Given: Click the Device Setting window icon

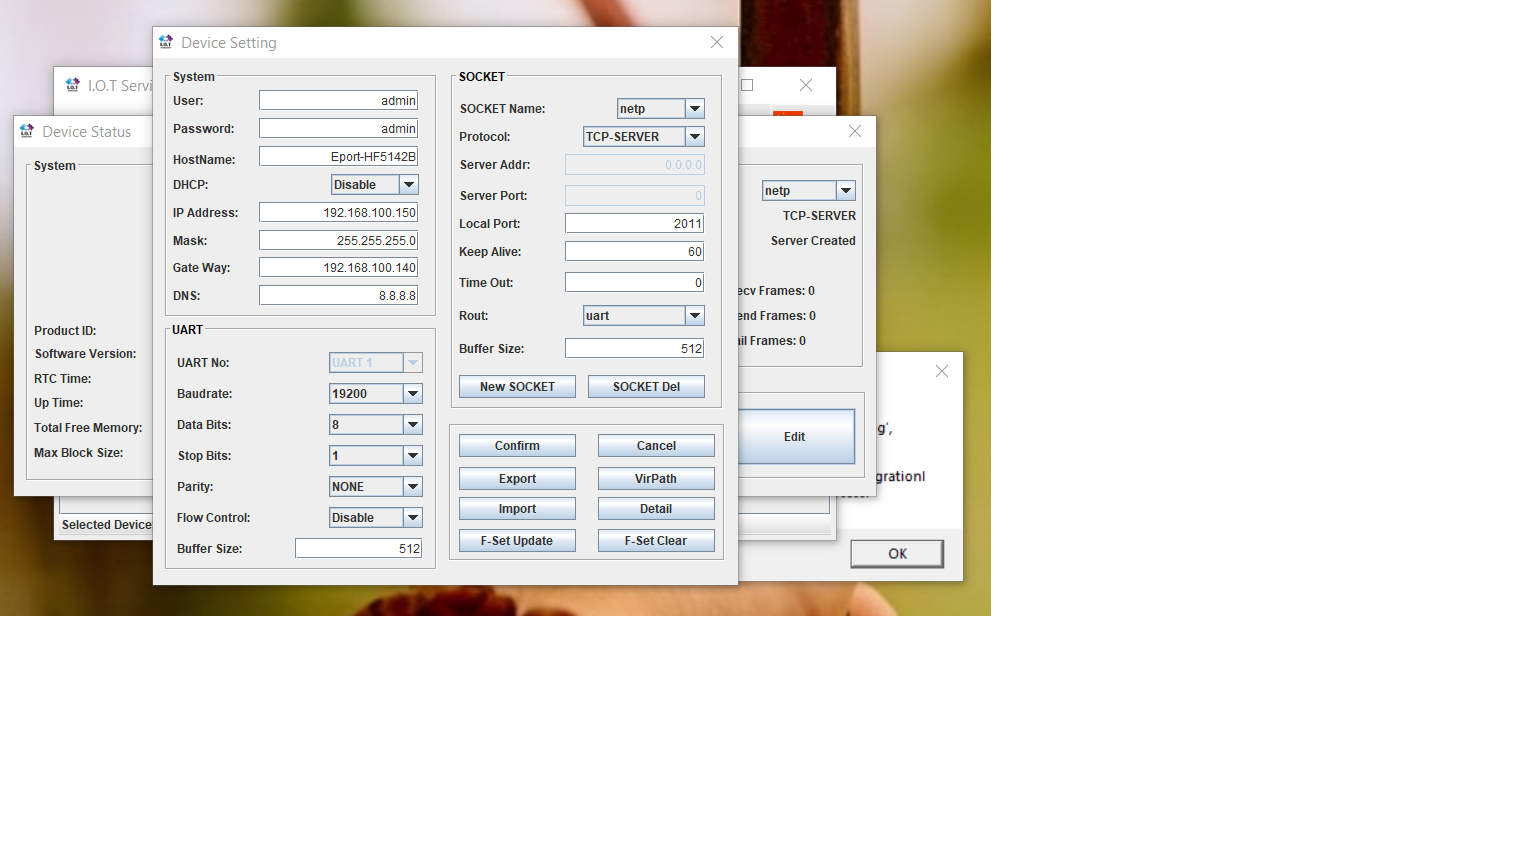Looking at the screenshot, I should 166,42.
